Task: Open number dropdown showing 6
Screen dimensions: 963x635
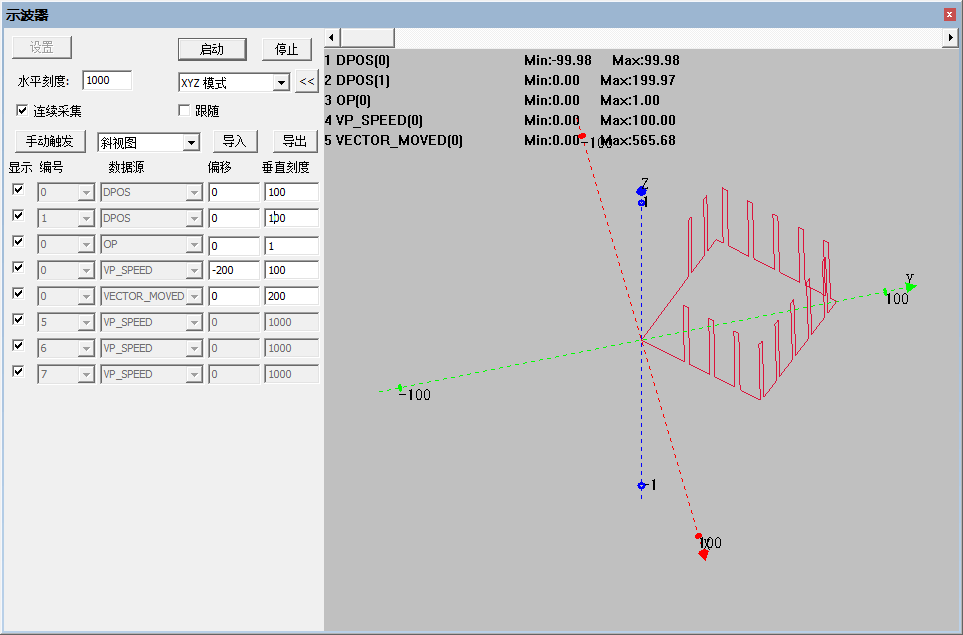Action: click(x=86, y=348)
